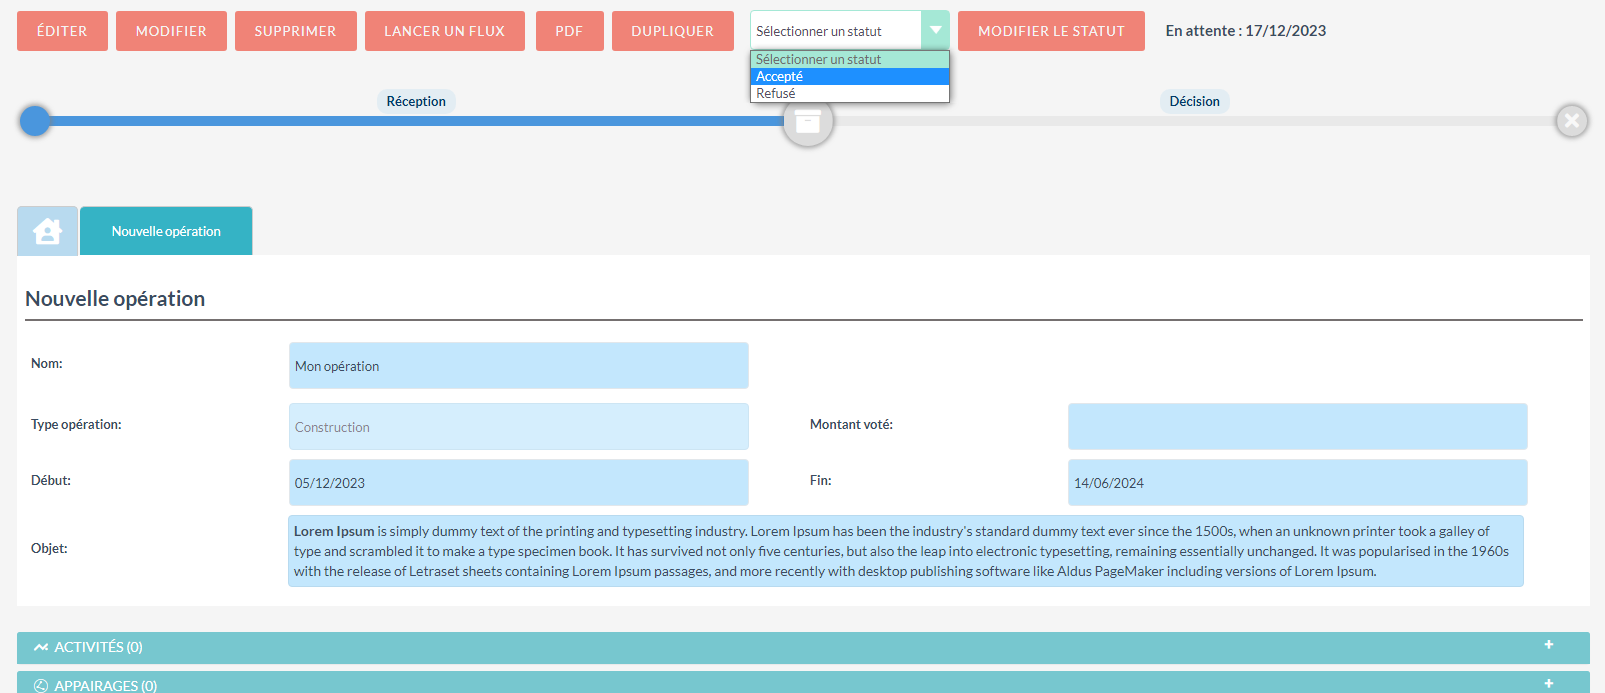This screenshot has width=1605, height=693.
Task: Click the Dupliquer button
Action: tap(672, 31)
